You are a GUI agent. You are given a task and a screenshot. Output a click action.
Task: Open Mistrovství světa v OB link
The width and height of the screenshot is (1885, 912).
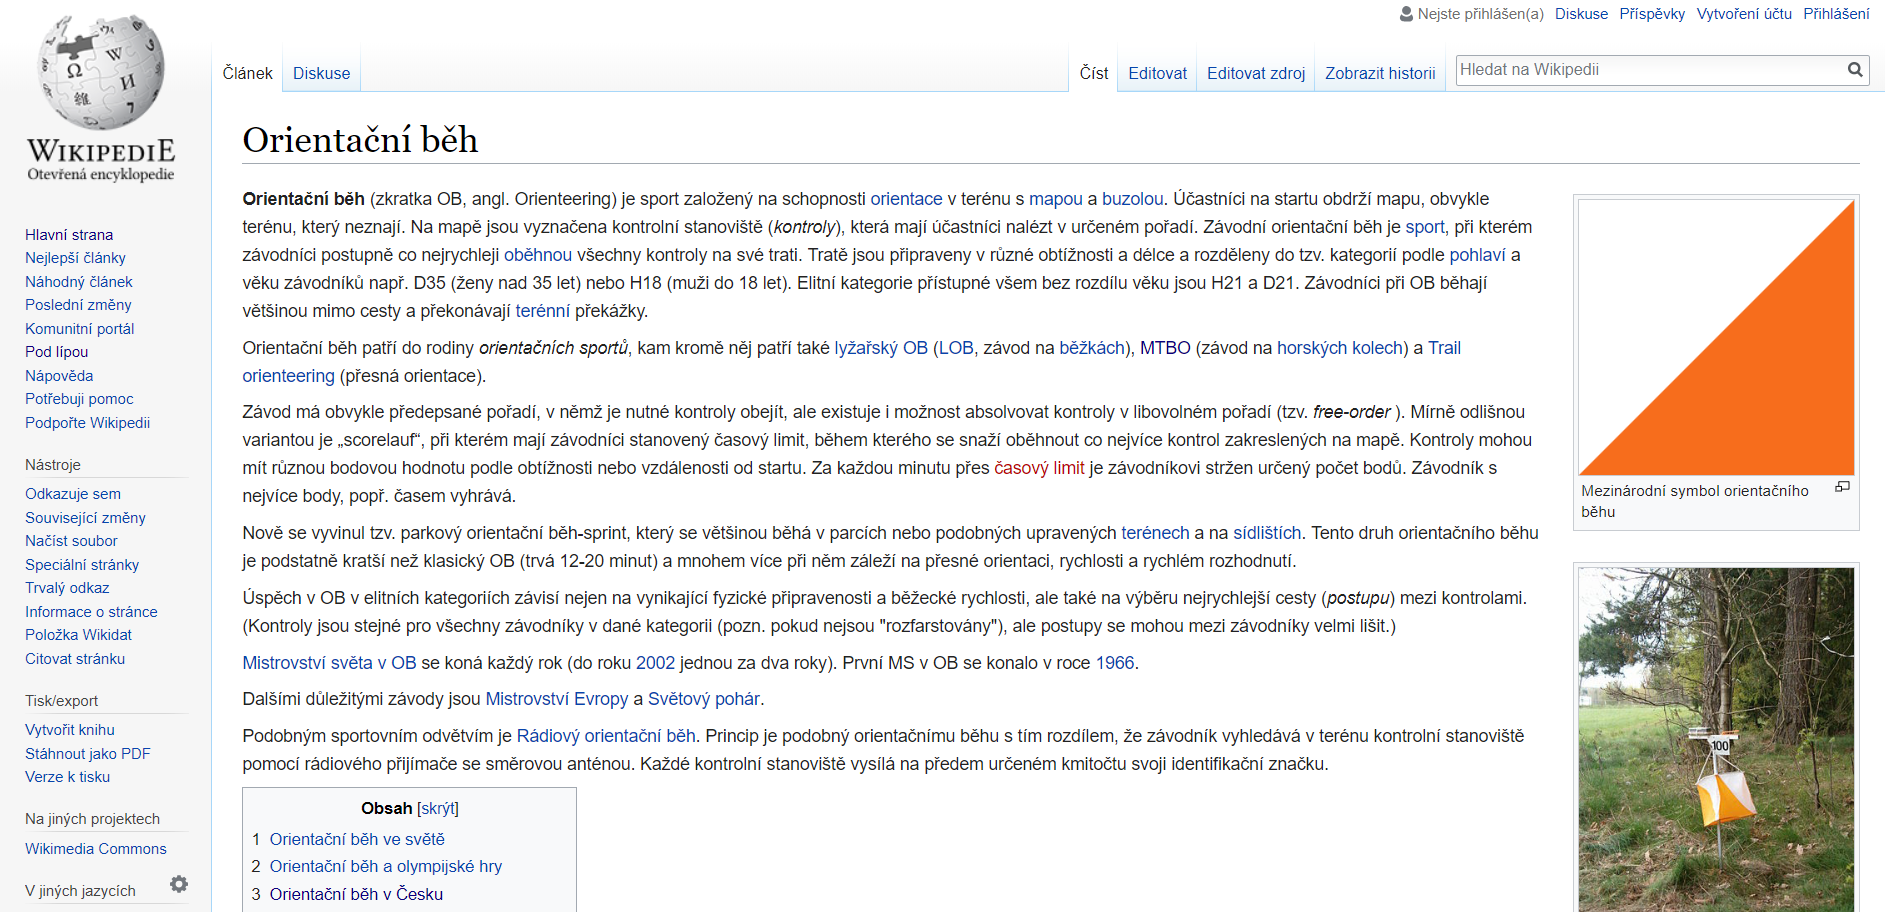point(329,663)
